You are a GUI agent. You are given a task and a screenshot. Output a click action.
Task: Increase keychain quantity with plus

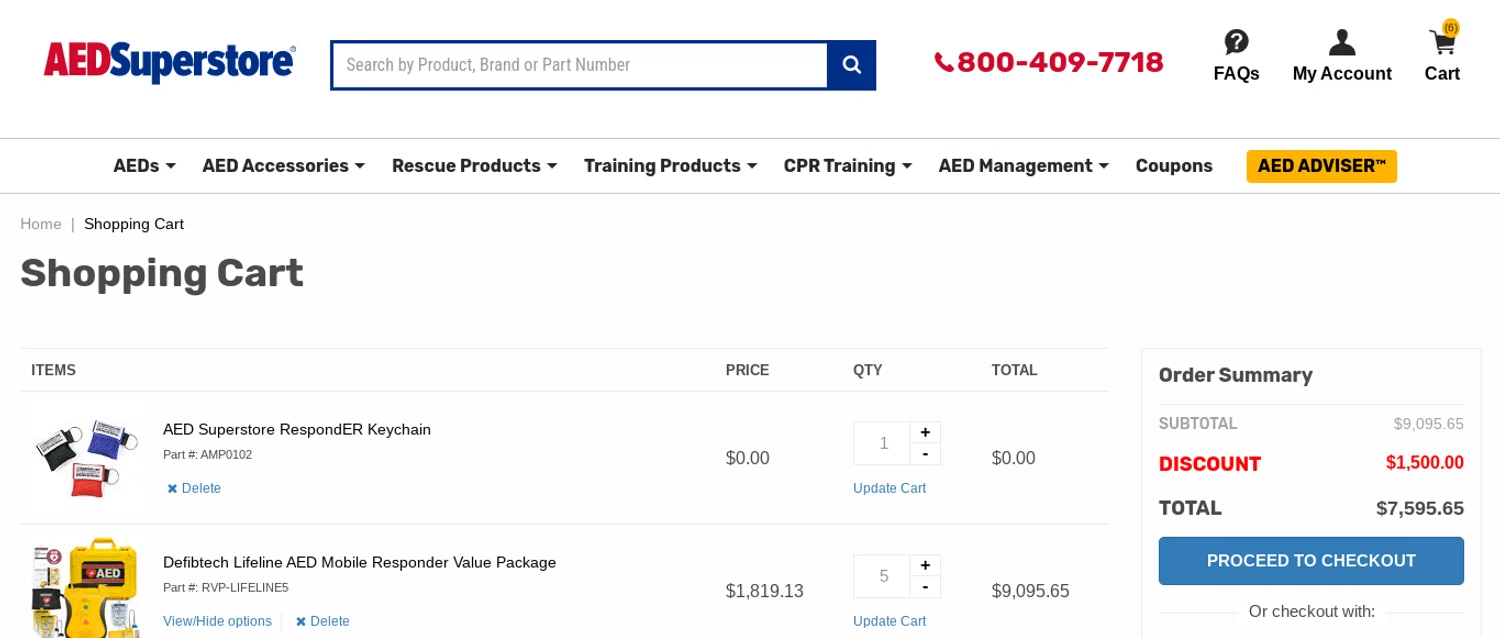925,432
